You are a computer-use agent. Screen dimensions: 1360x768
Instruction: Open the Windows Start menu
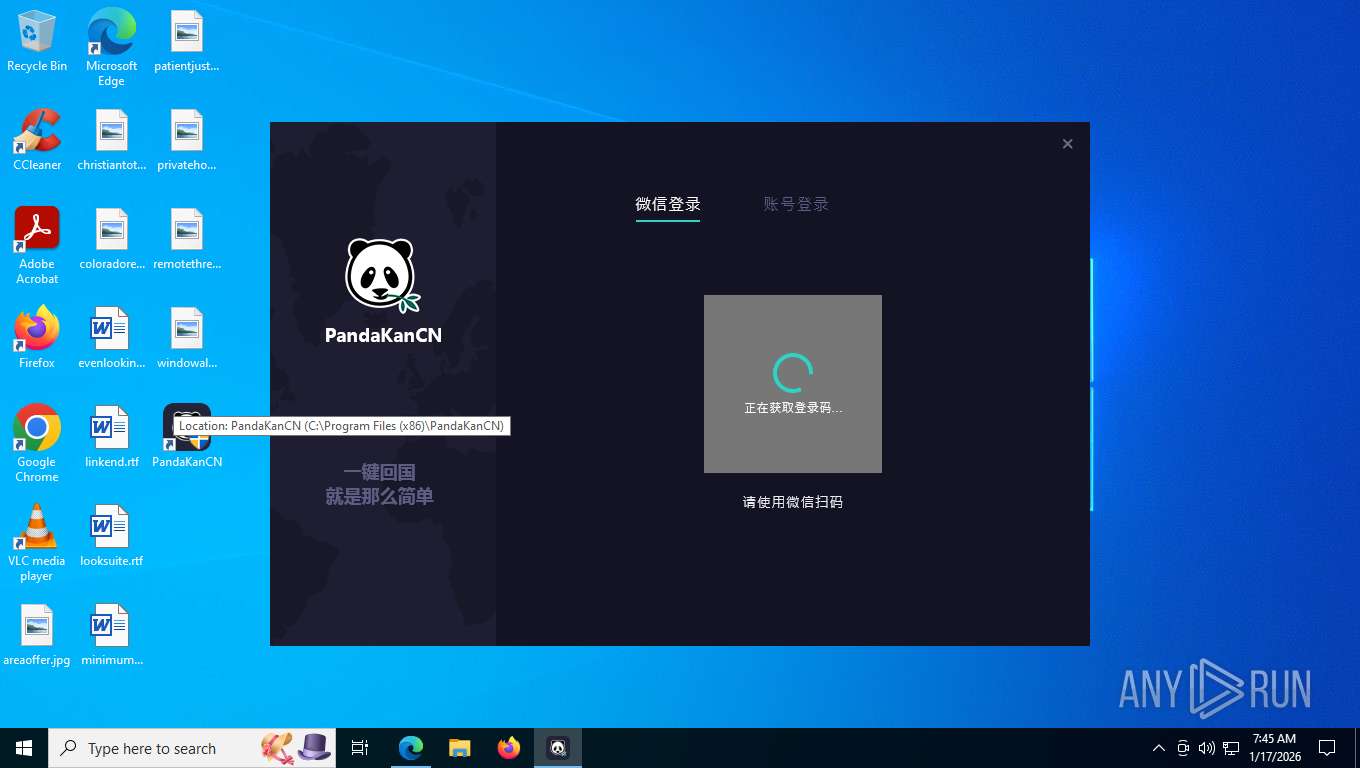(x=24, y=748)
